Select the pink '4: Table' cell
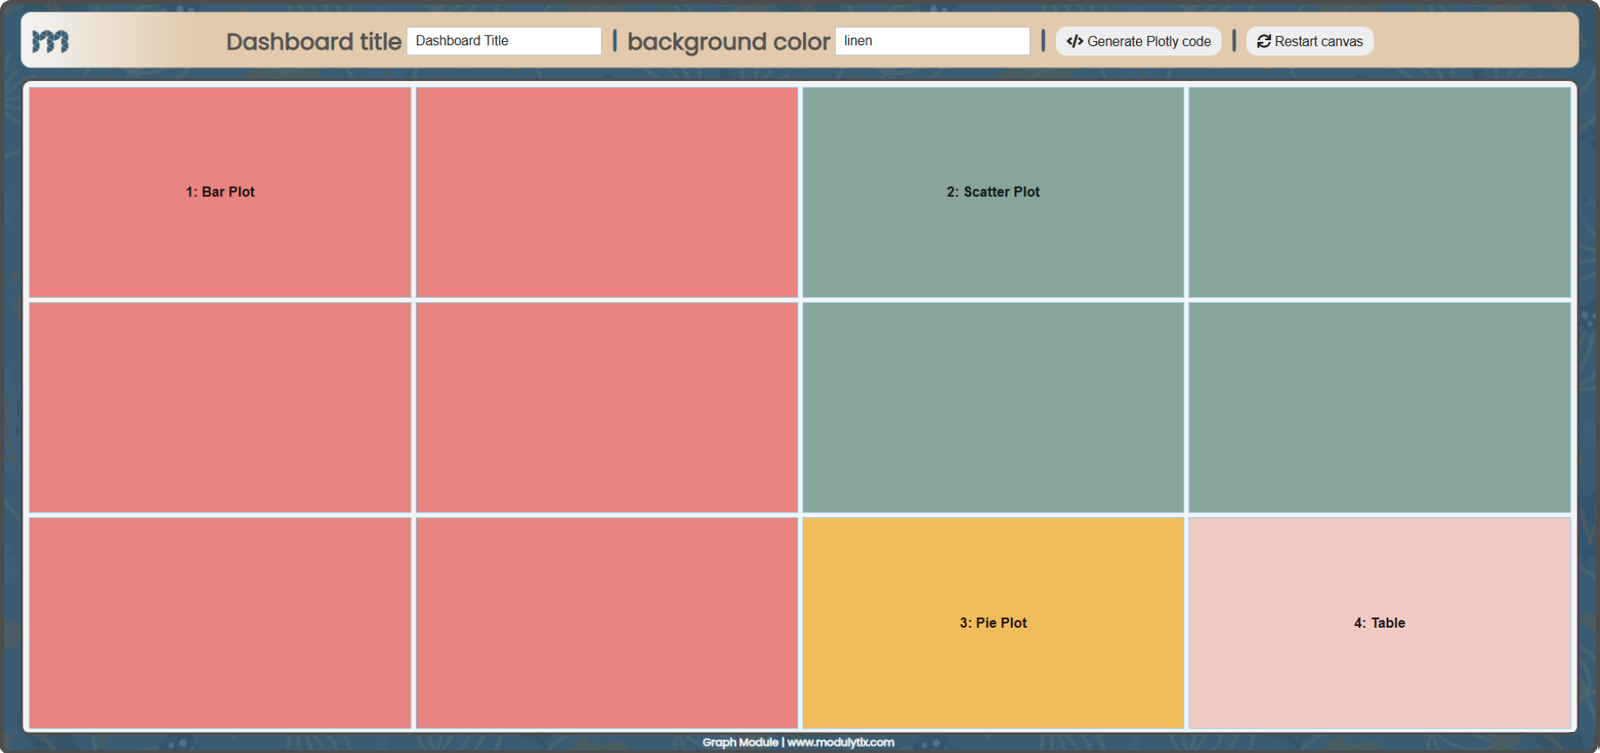1600x753 pixels. tap(1379, 622)
